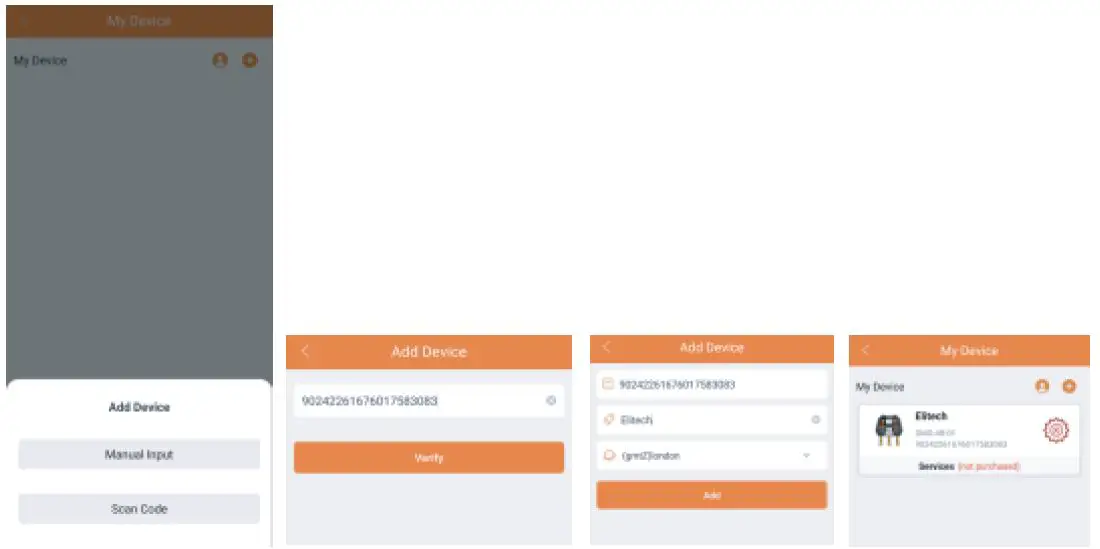Clear the device code field above Verify
The height and width of the screenshot is (549, 1100).
click(551, 401)
